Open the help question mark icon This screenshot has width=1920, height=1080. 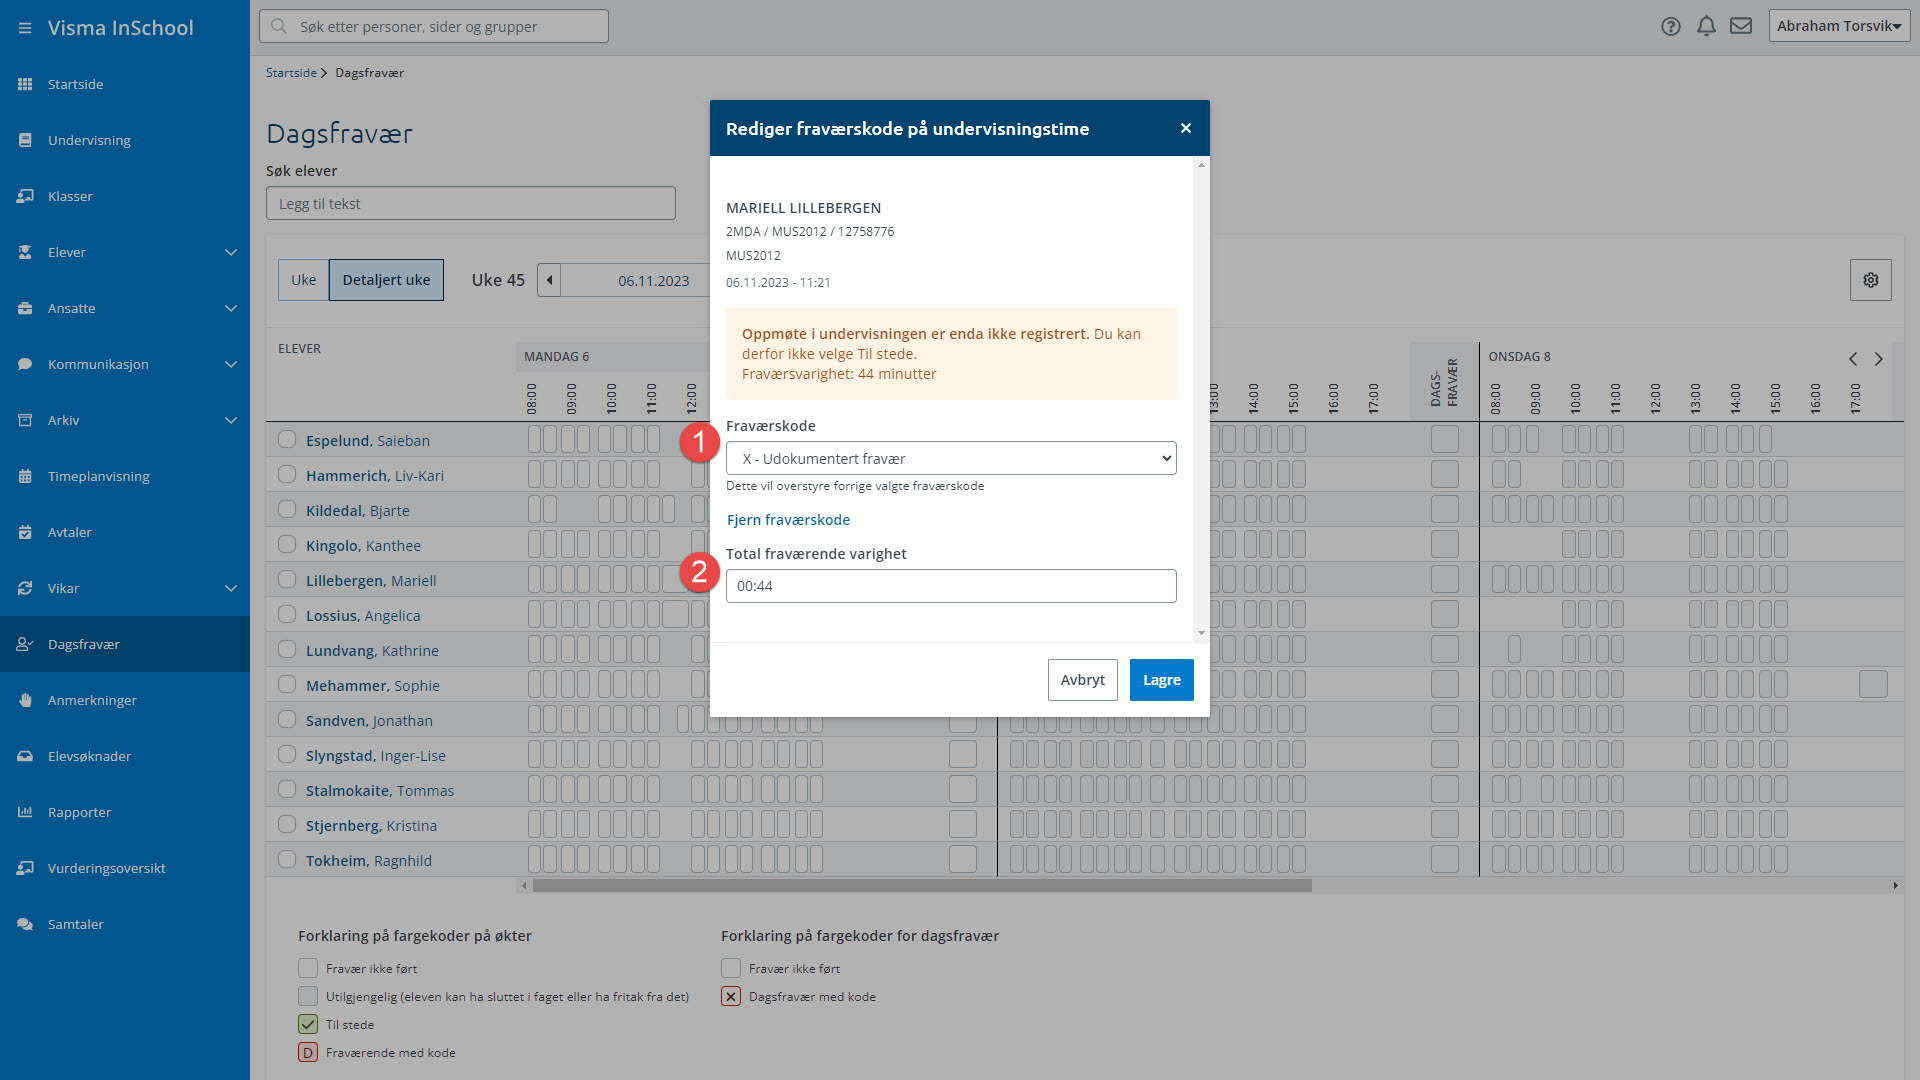click(x=1670, y=27)
